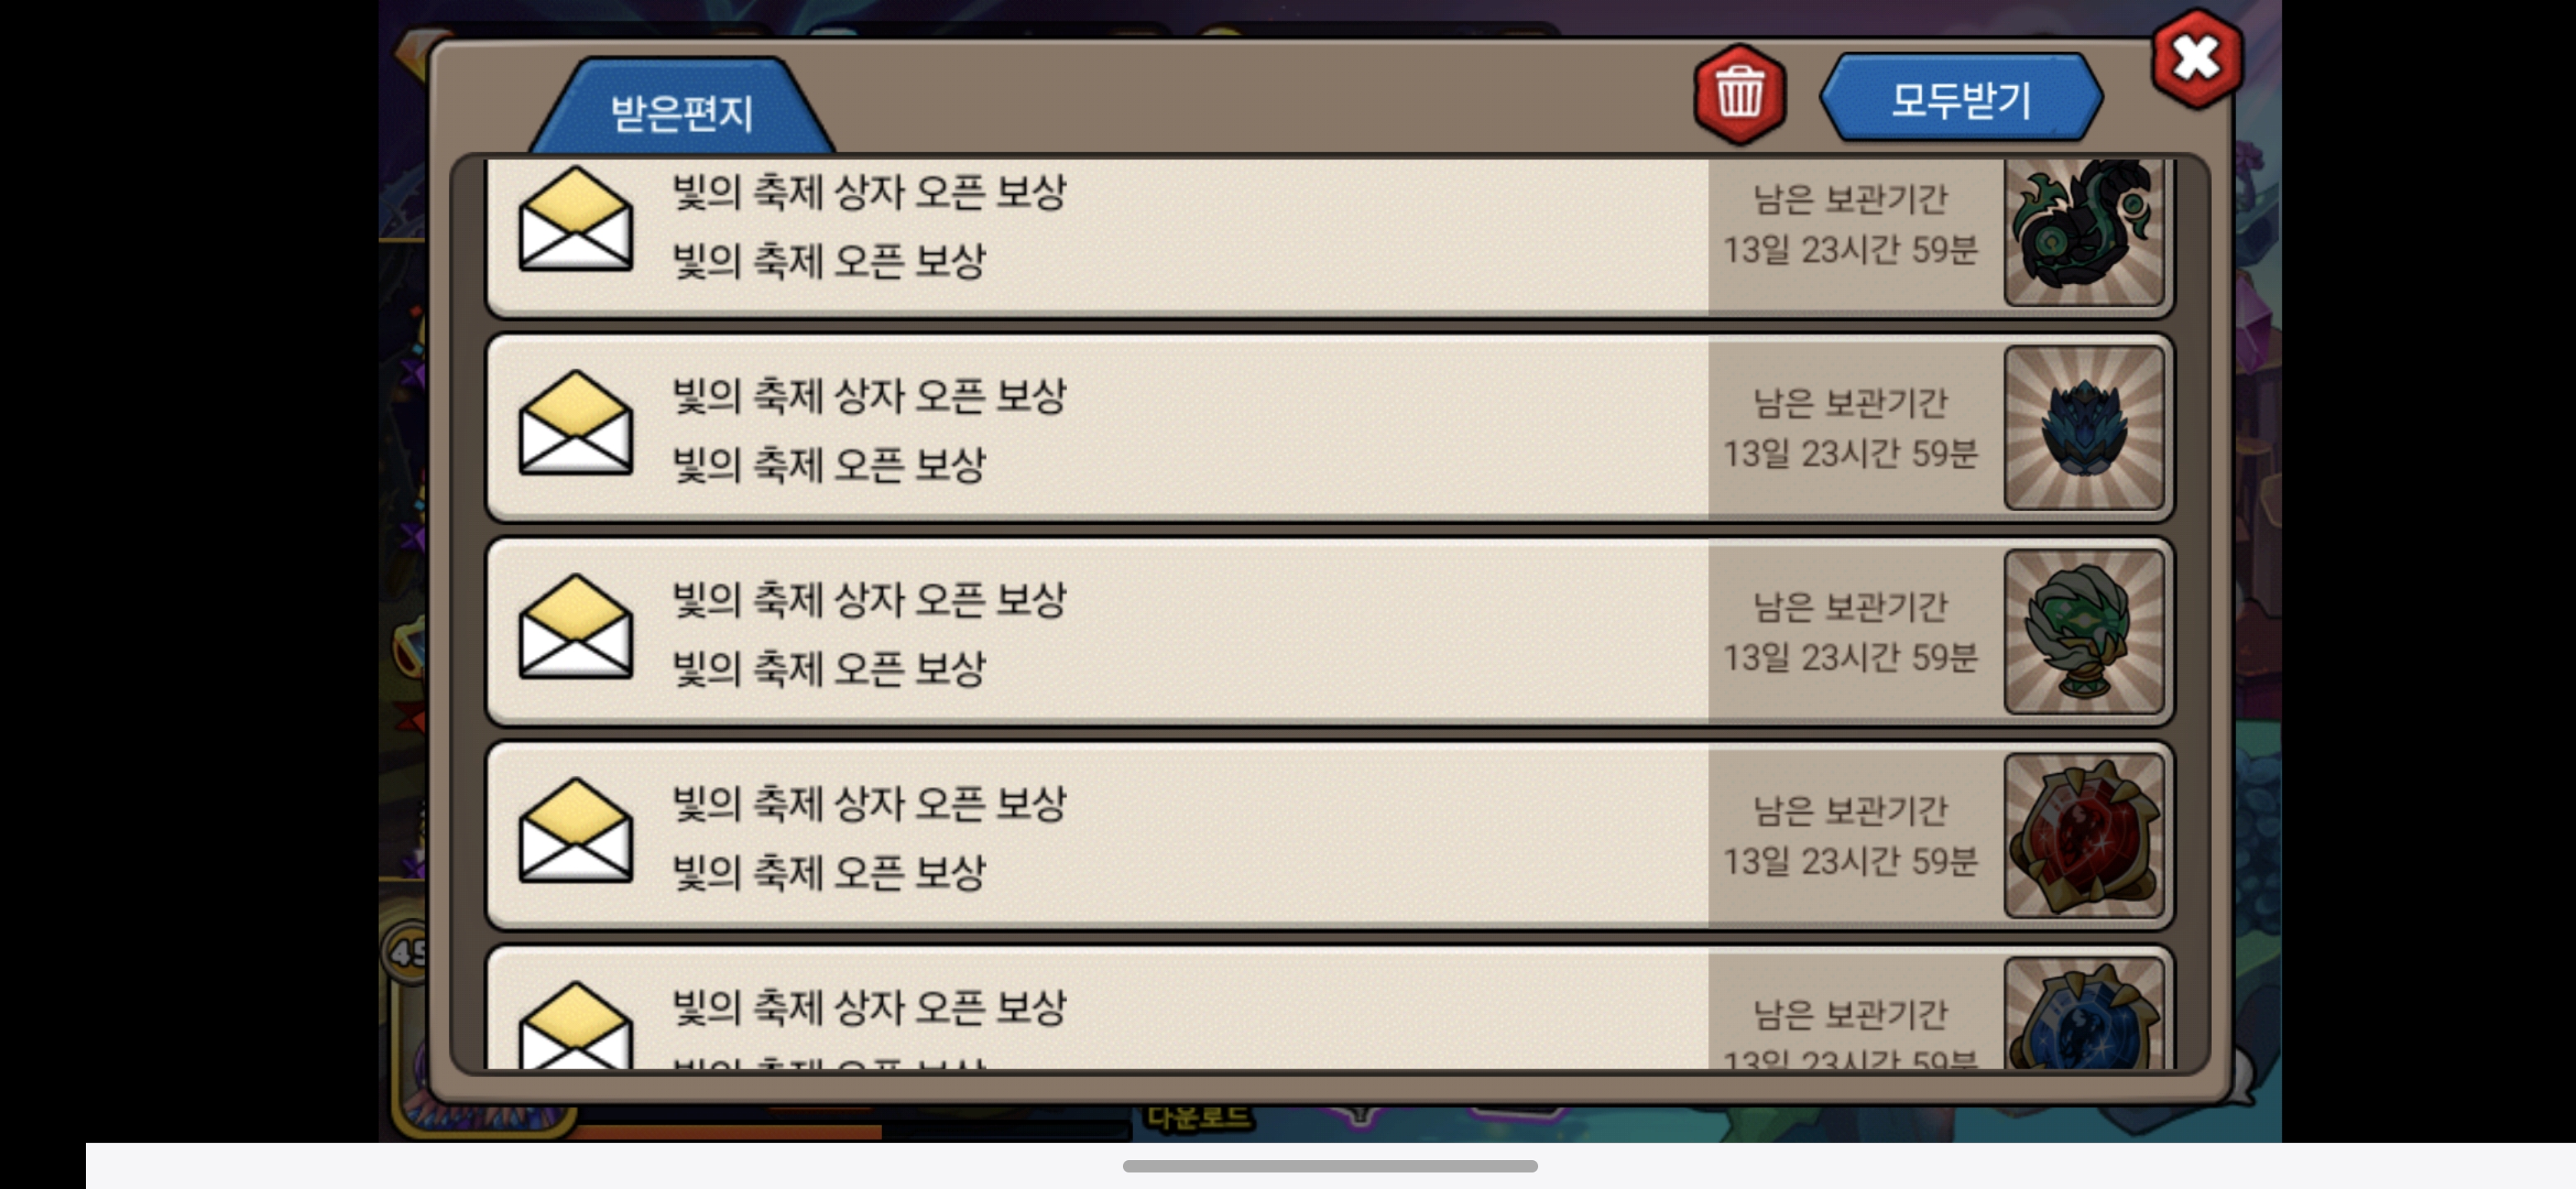This screenshot has height=1189, width=2576.
Task: Claim the blue gem shield reward
Action: pyautogui.click(x=2084, y=1013)
